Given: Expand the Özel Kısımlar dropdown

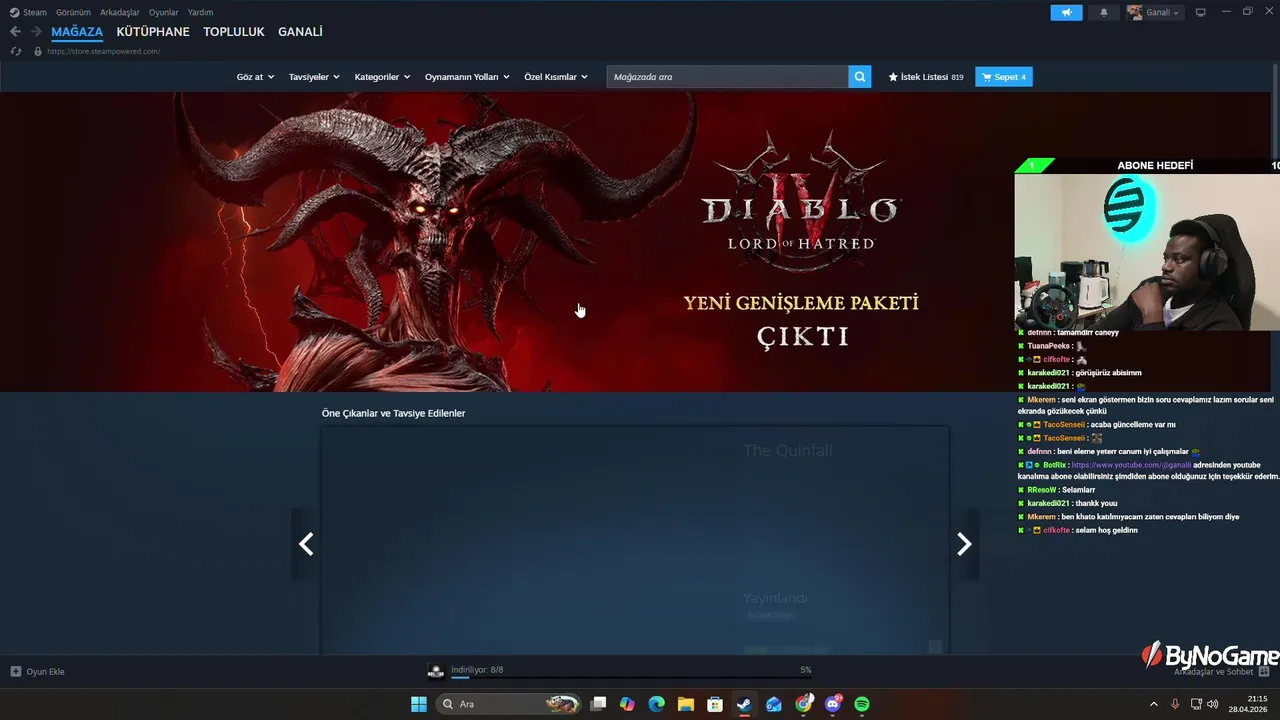Looking at the screenshot, I should [x=556, y=77].
